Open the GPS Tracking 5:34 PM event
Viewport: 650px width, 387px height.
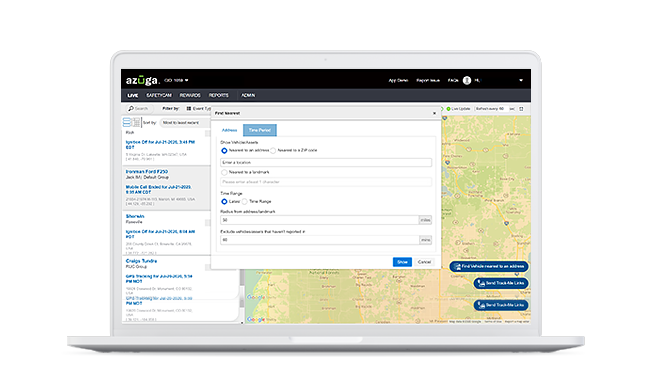(159, 278)
